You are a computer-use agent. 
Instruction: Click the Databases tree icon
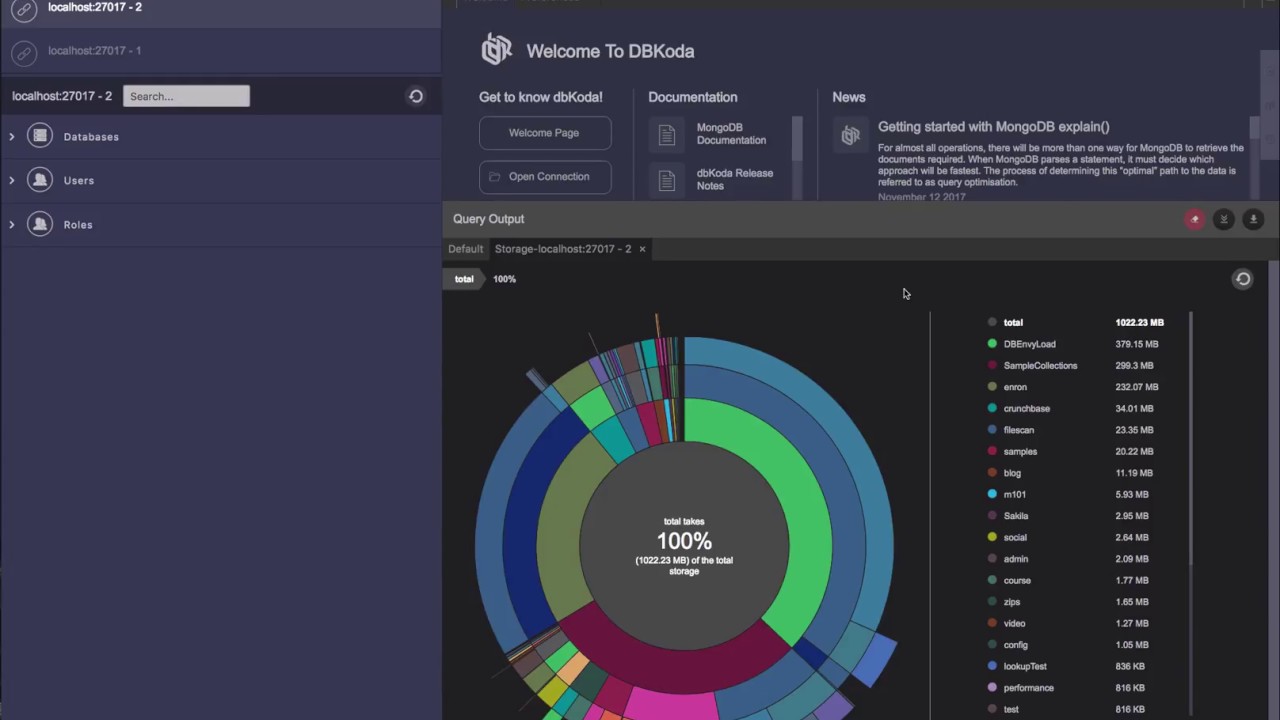point(40,136)
